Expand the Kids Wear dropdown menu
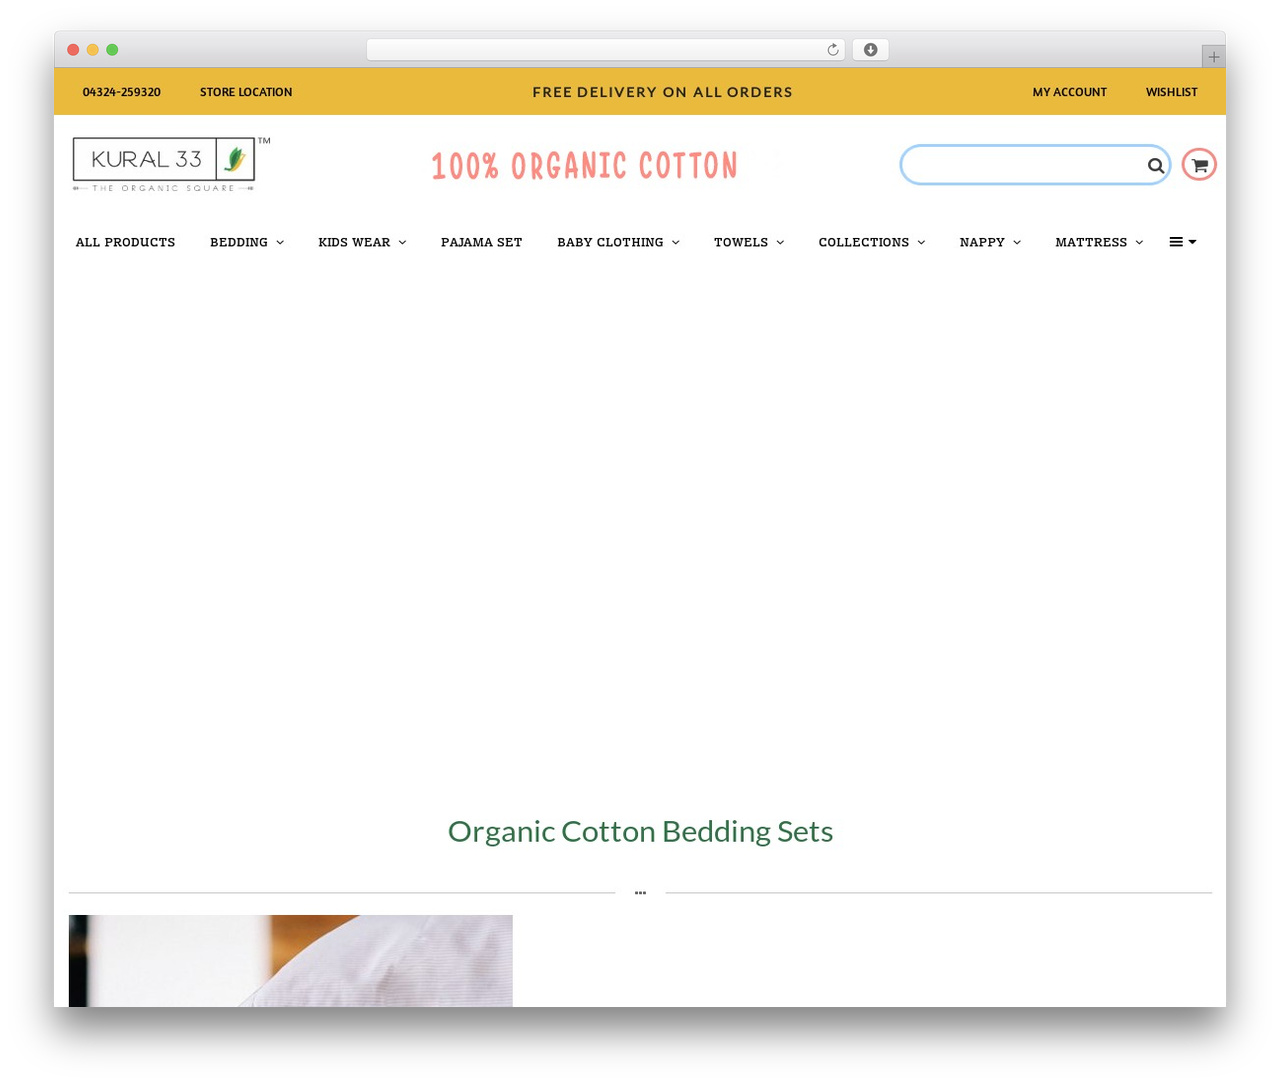The image size is (1280, 1084). [x=362, y=242]
